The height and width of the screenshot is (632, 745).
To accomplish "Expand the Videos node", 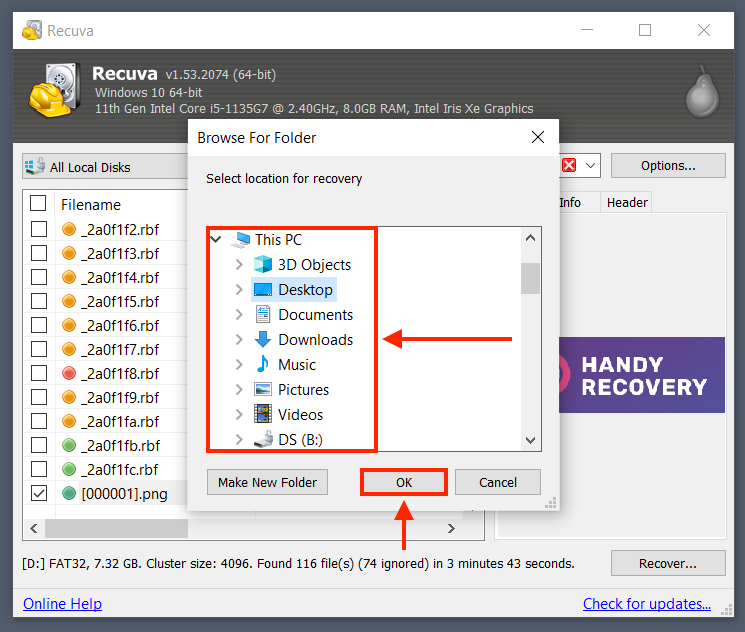I will 239,414.
